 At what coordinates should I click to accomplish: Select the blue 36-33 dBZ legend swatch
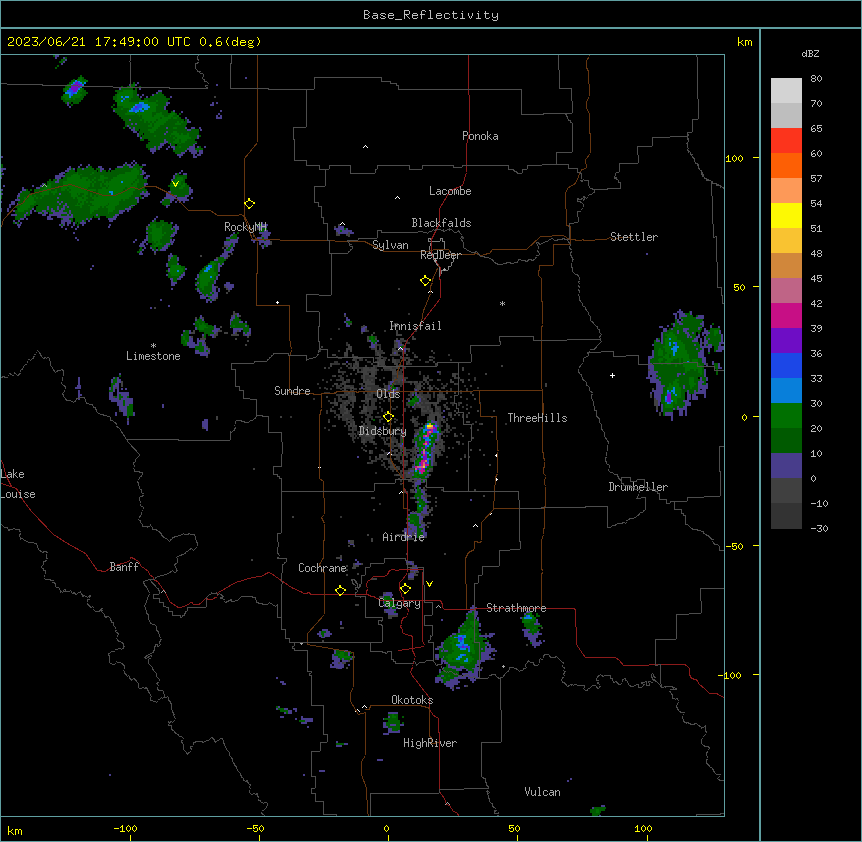pyautogui.click(x=786, y=365)
